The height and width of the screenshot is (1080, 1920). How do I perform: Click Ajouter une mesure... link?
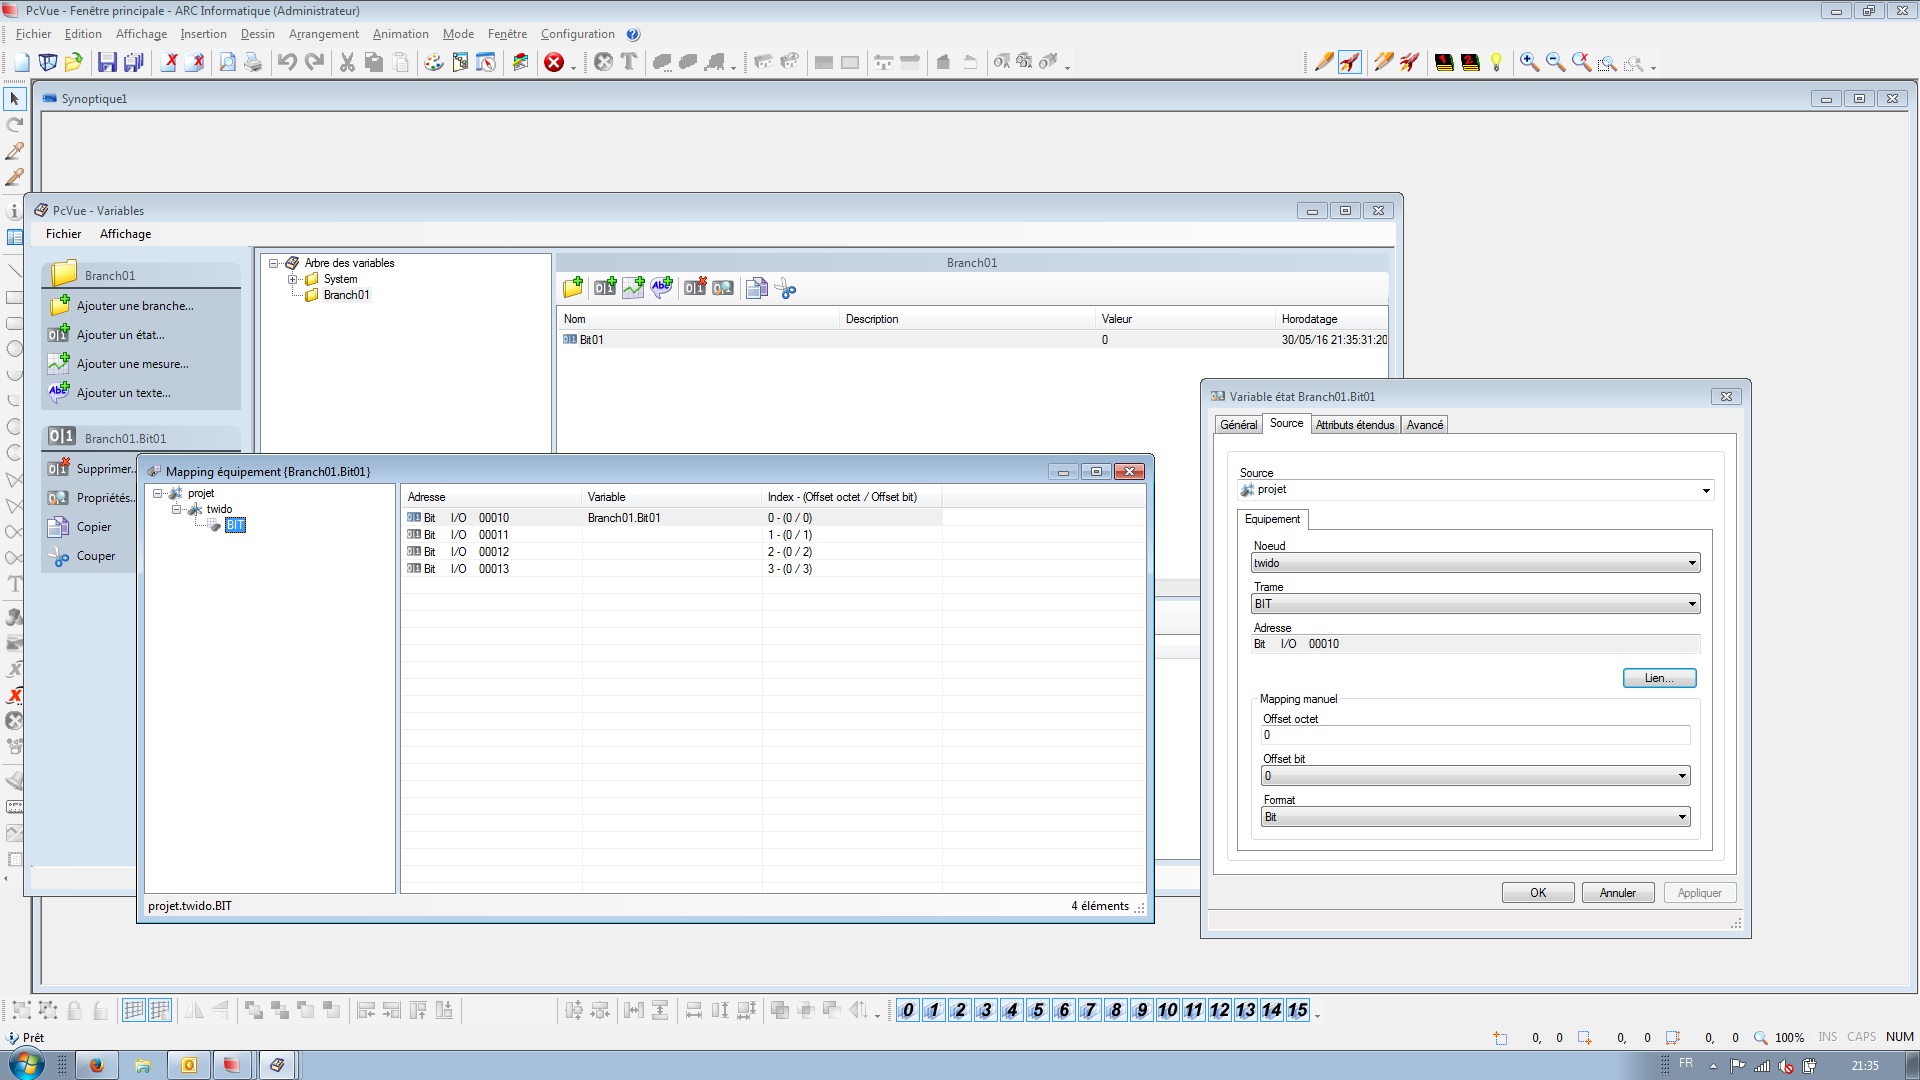[x=132, y=364]
